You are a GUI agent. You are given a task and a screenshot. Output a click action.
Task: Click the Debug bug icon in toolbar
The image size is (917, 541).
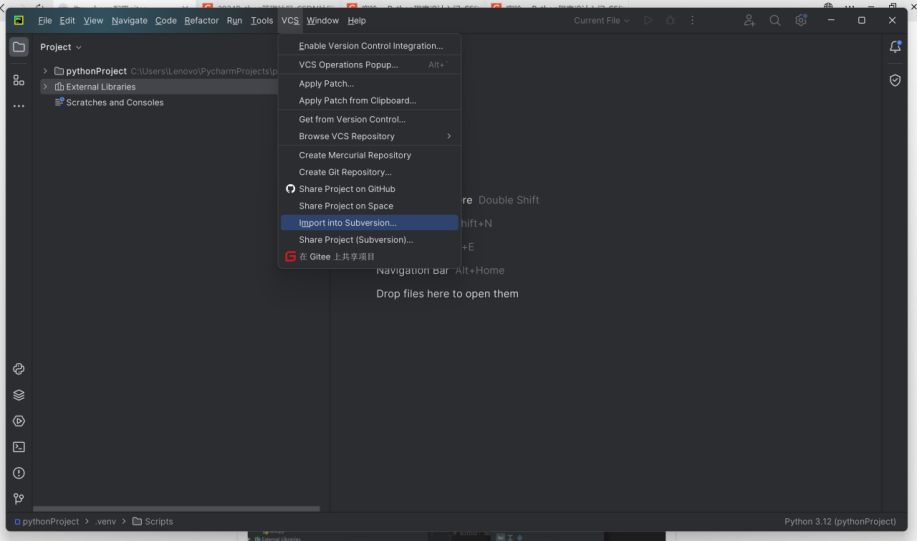(670, 20)
